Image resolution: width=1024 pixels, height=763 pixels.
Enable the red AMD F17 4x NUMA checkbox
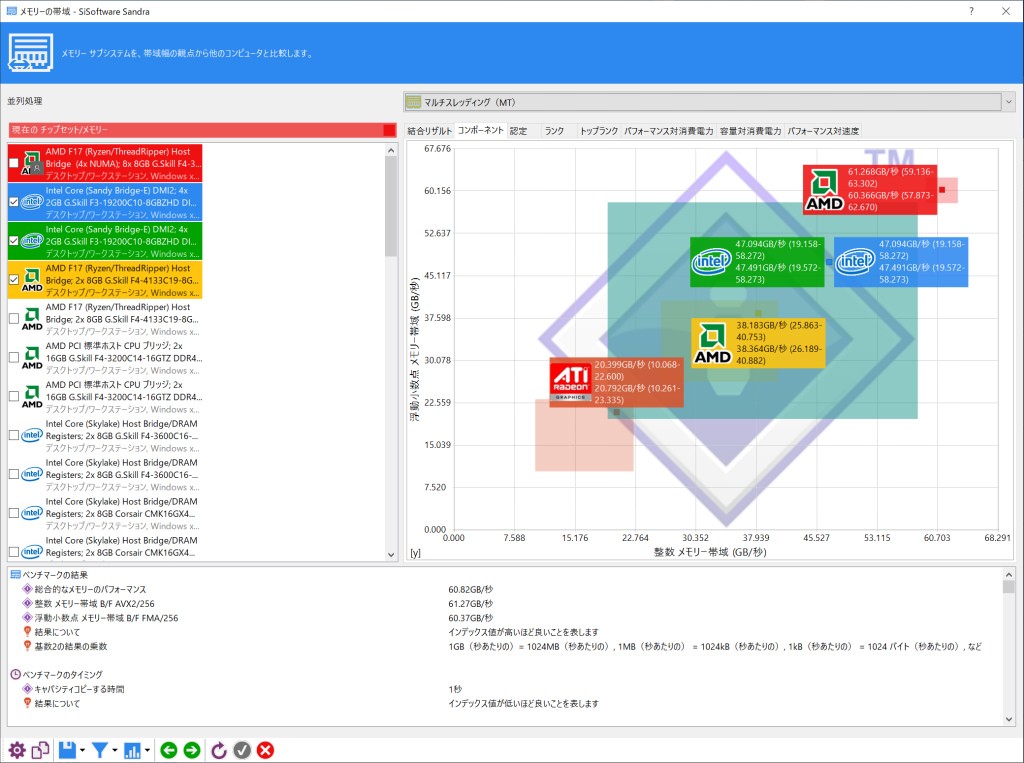[14, 163]
